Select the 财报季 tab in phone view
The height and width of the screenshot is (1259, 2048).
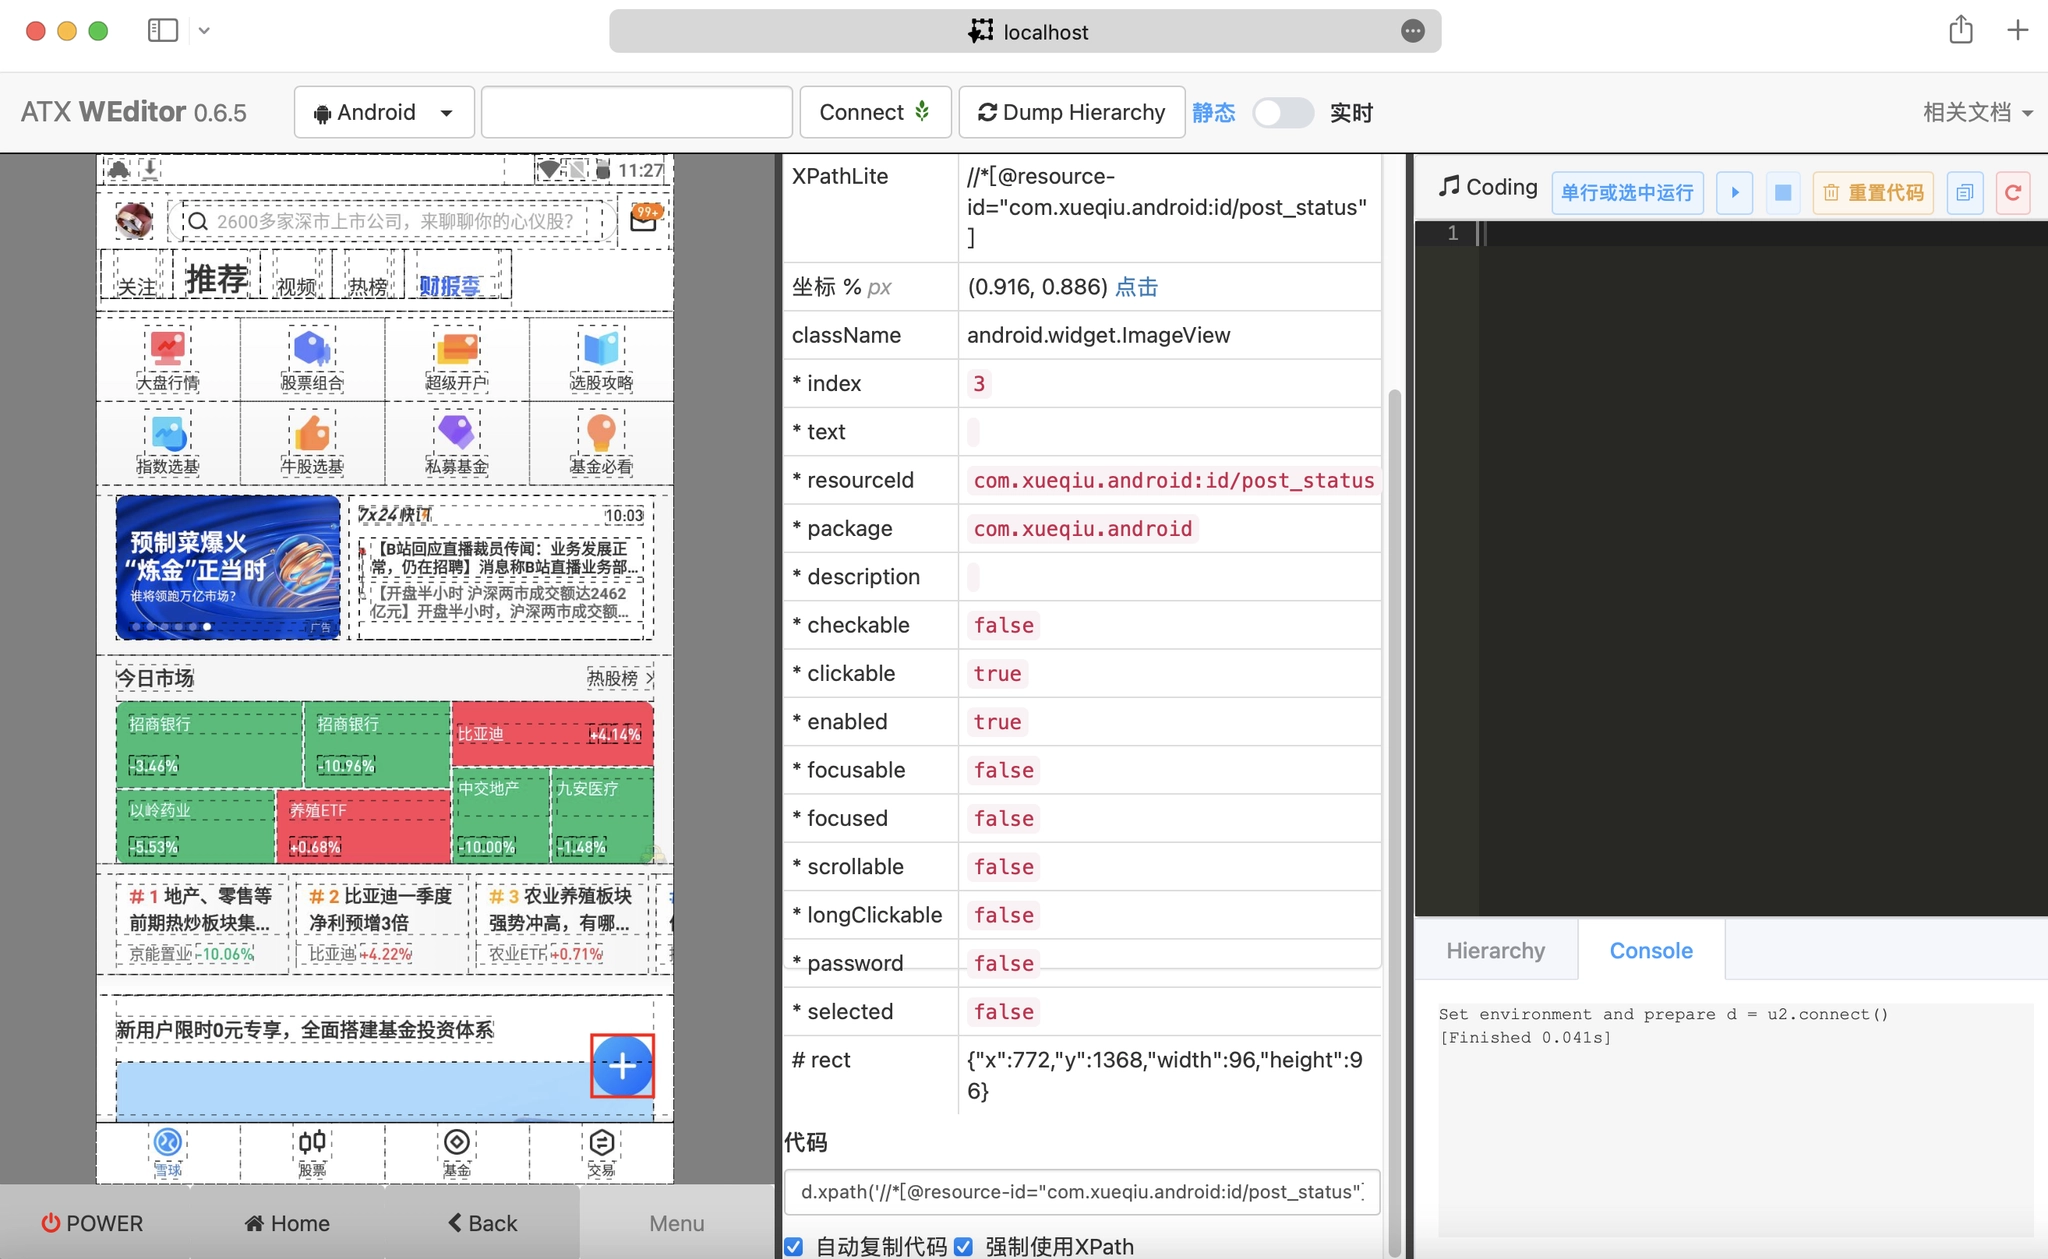pos(450,286)
